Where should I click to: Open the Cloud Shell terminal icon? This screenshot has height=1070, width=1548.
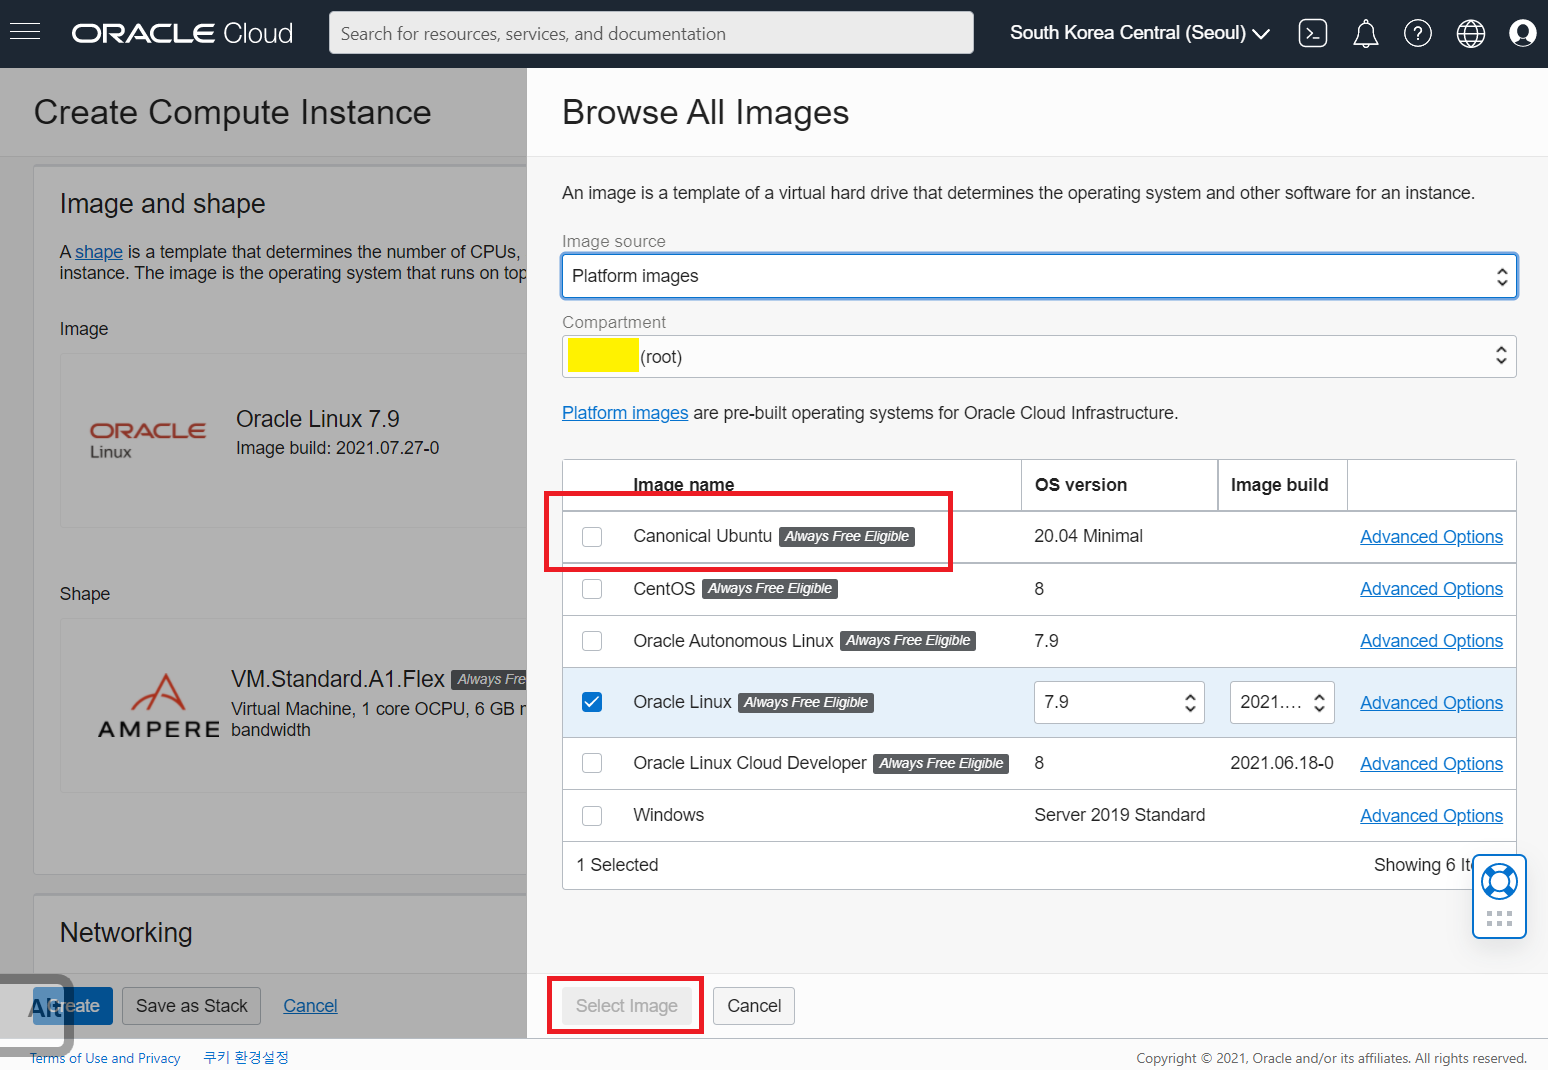pos(1312,33)
